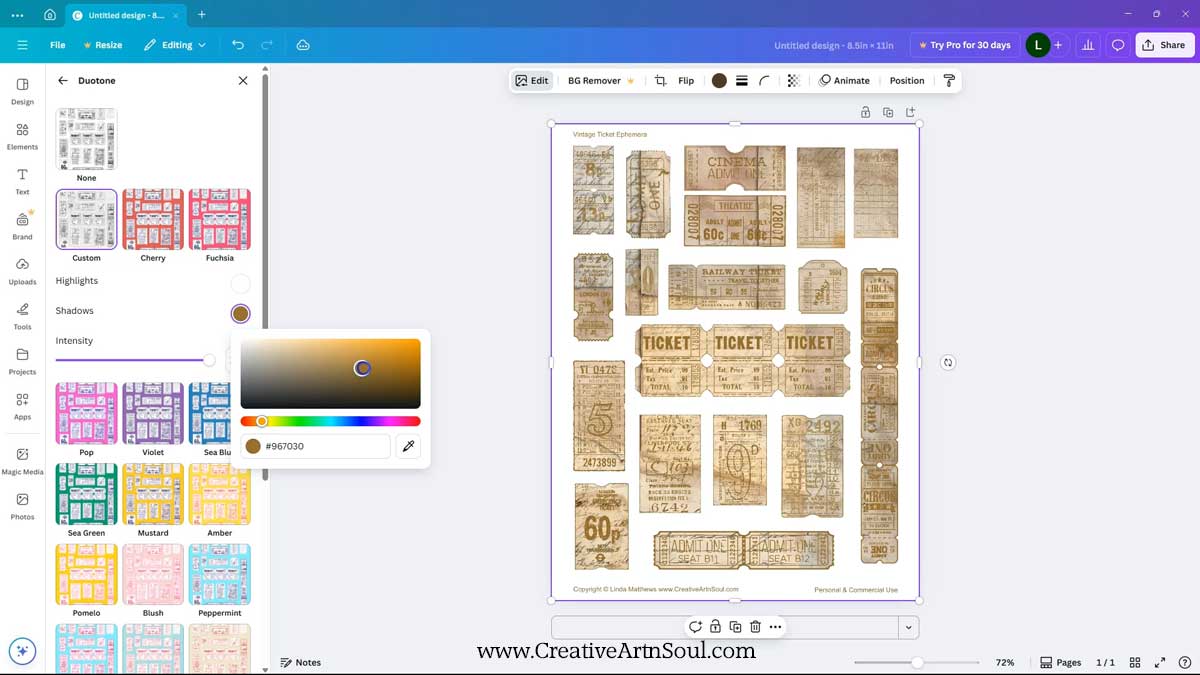
Task: Open the comments speech bubble icon
Action: tap(1118, 45)
